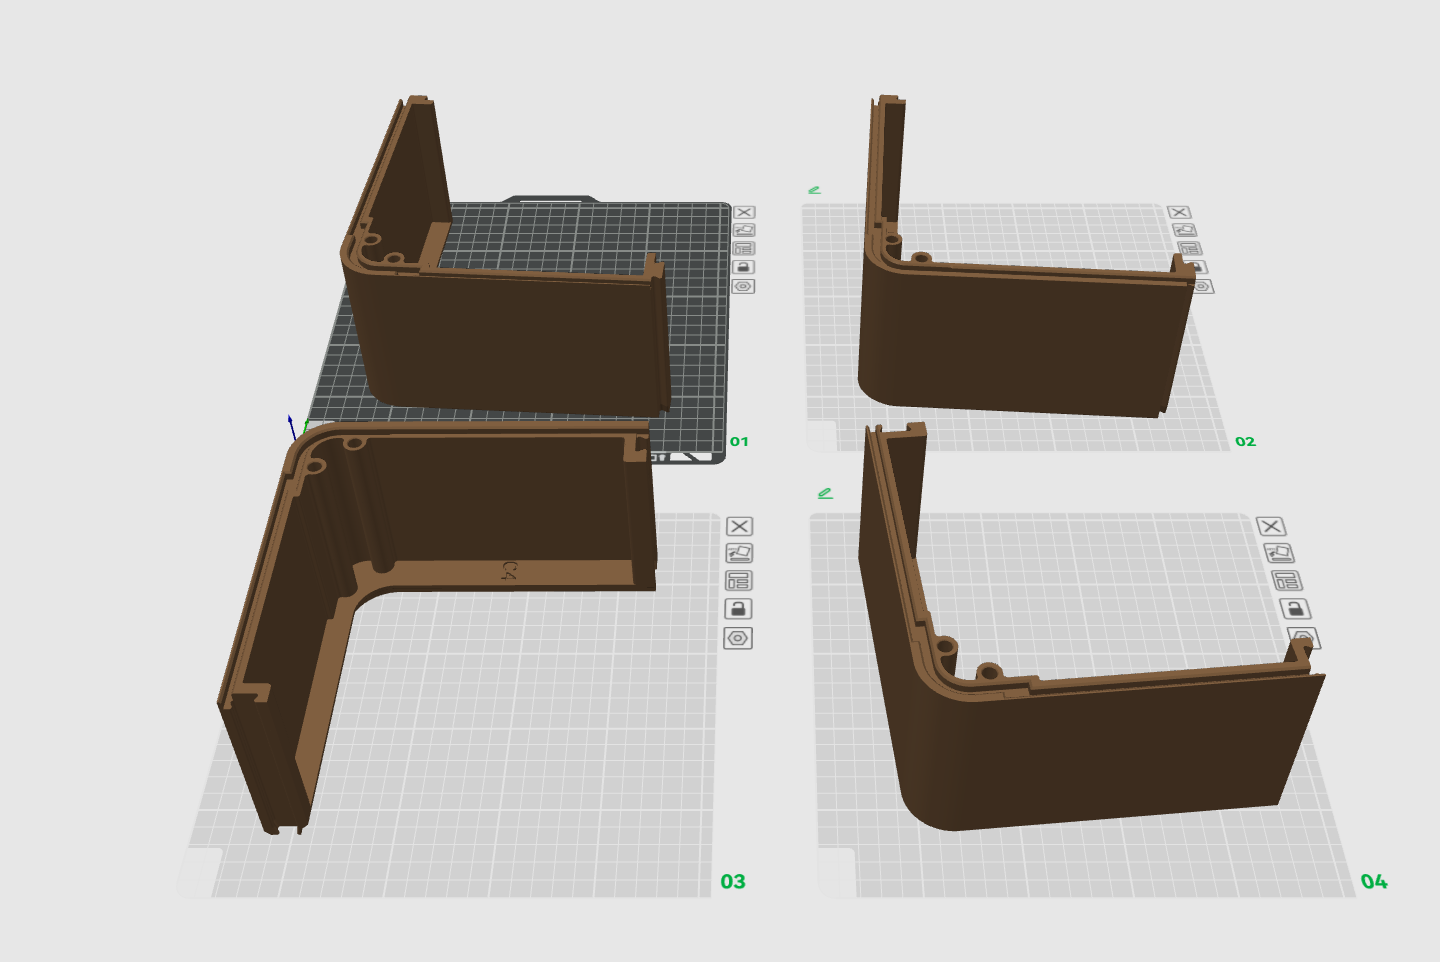The height and width of the screenshot is (962, 1440).
Task: Edit plate 02 name with pencil icon
Action: pyautogui.click(x=815, y=189)
